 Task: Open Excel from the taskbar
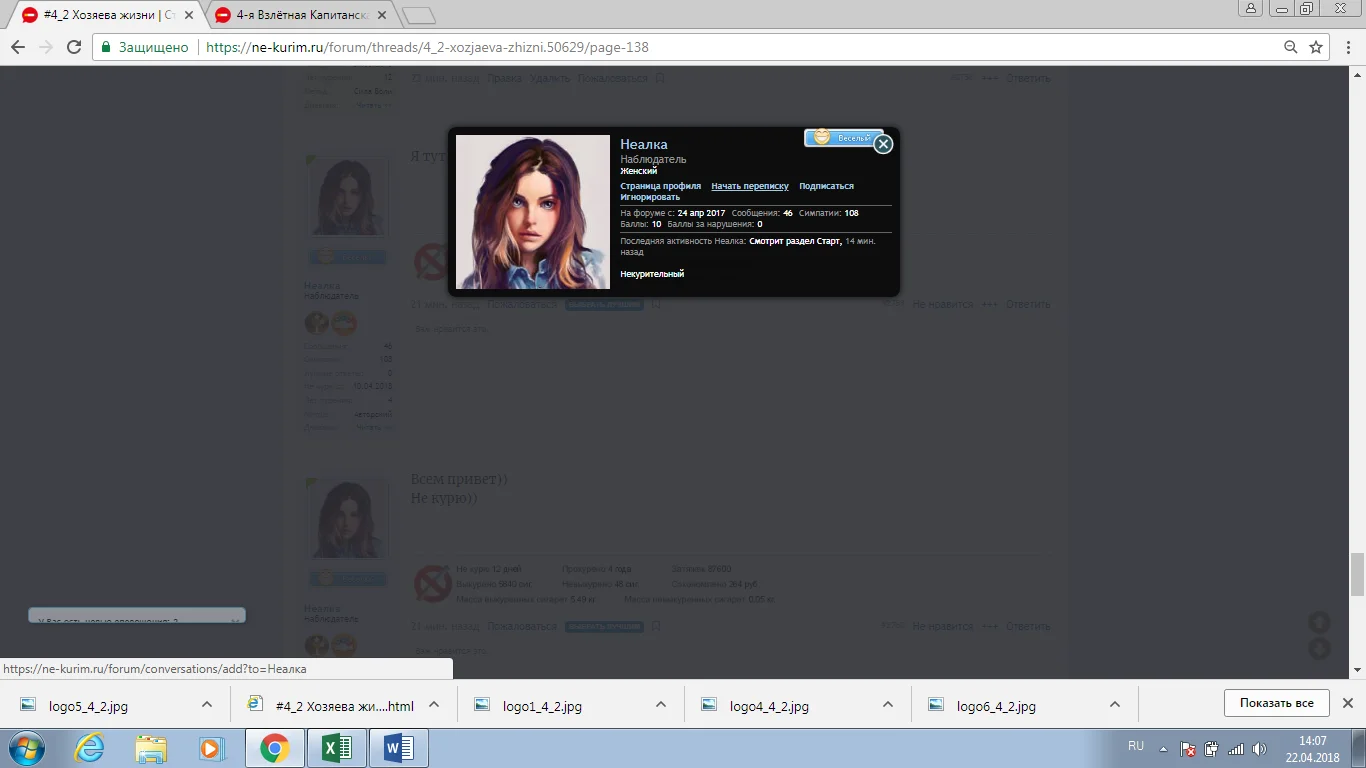click(336, 748)
